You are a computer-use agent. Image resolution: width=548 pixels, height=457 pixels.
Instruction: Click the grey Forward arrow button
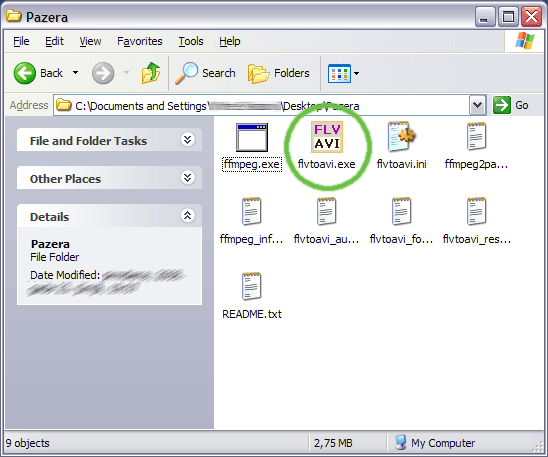click(103, 73)
